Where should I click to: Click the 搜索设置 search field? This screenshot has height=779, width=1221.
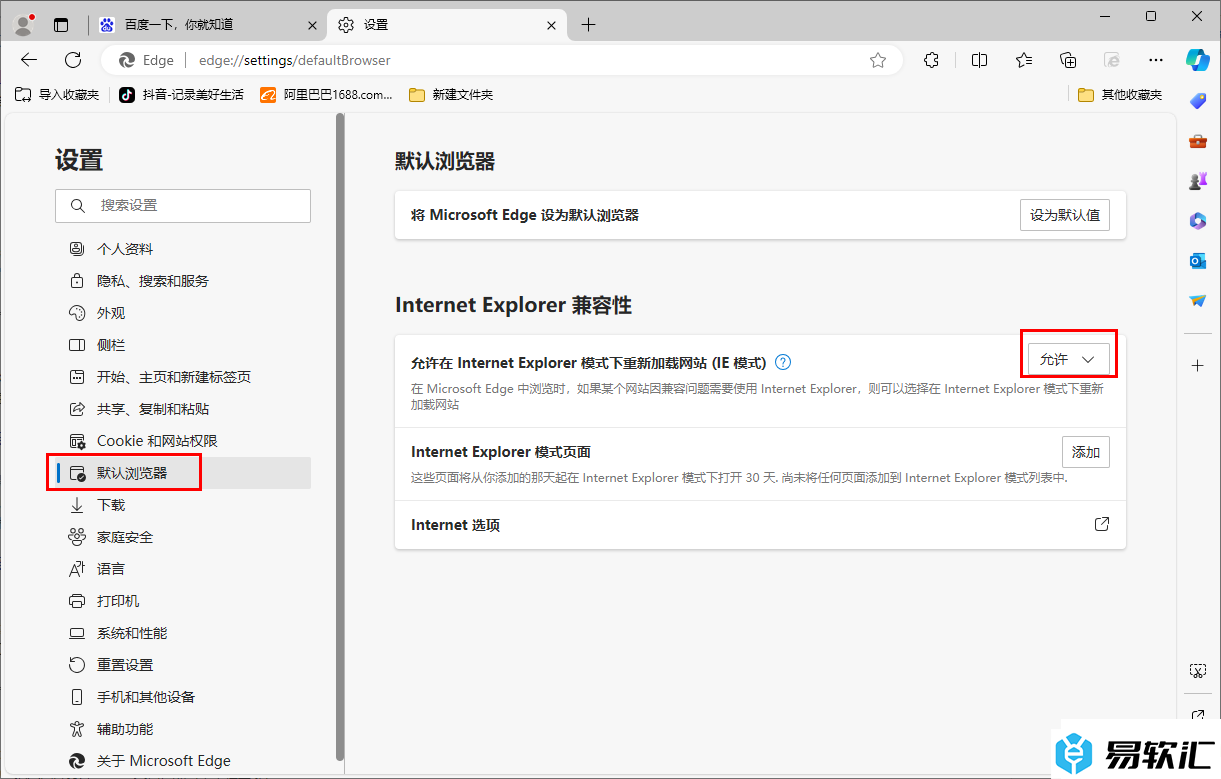183,205
